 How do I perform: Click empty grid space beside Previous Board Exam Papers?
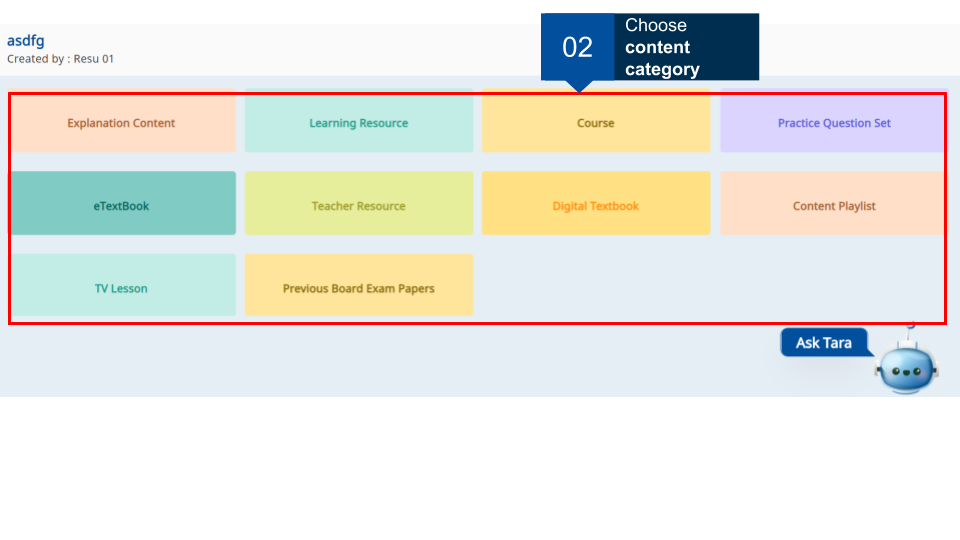700,288
